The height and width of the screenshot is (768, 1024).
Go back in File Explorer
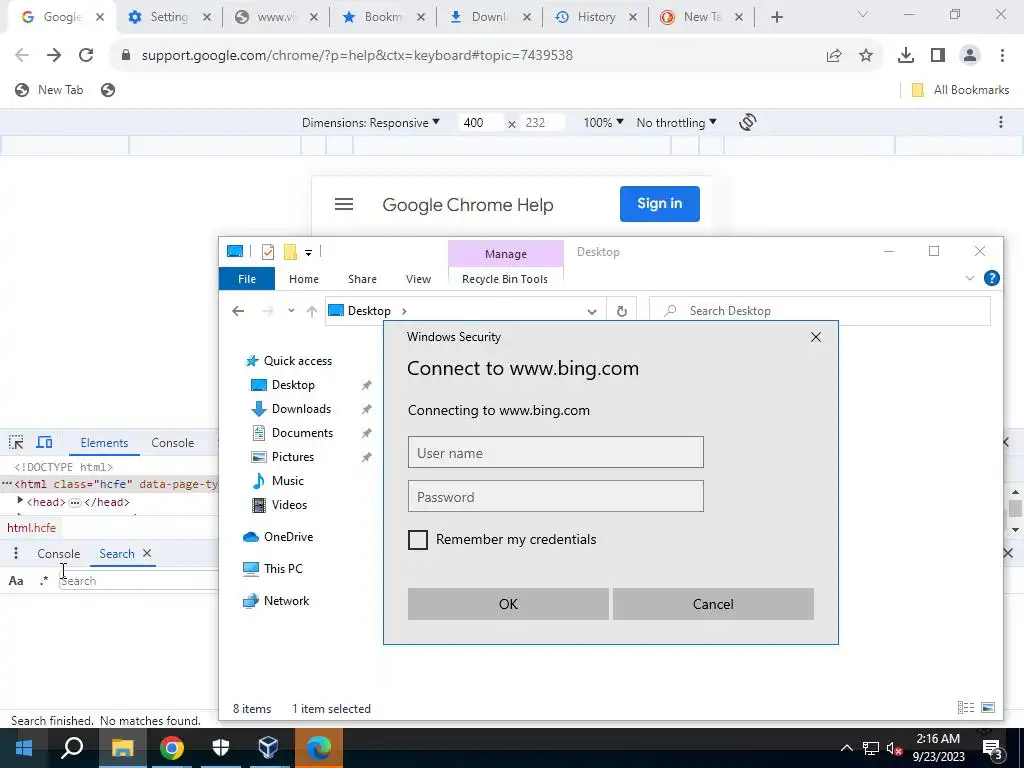tap(238, 311)
